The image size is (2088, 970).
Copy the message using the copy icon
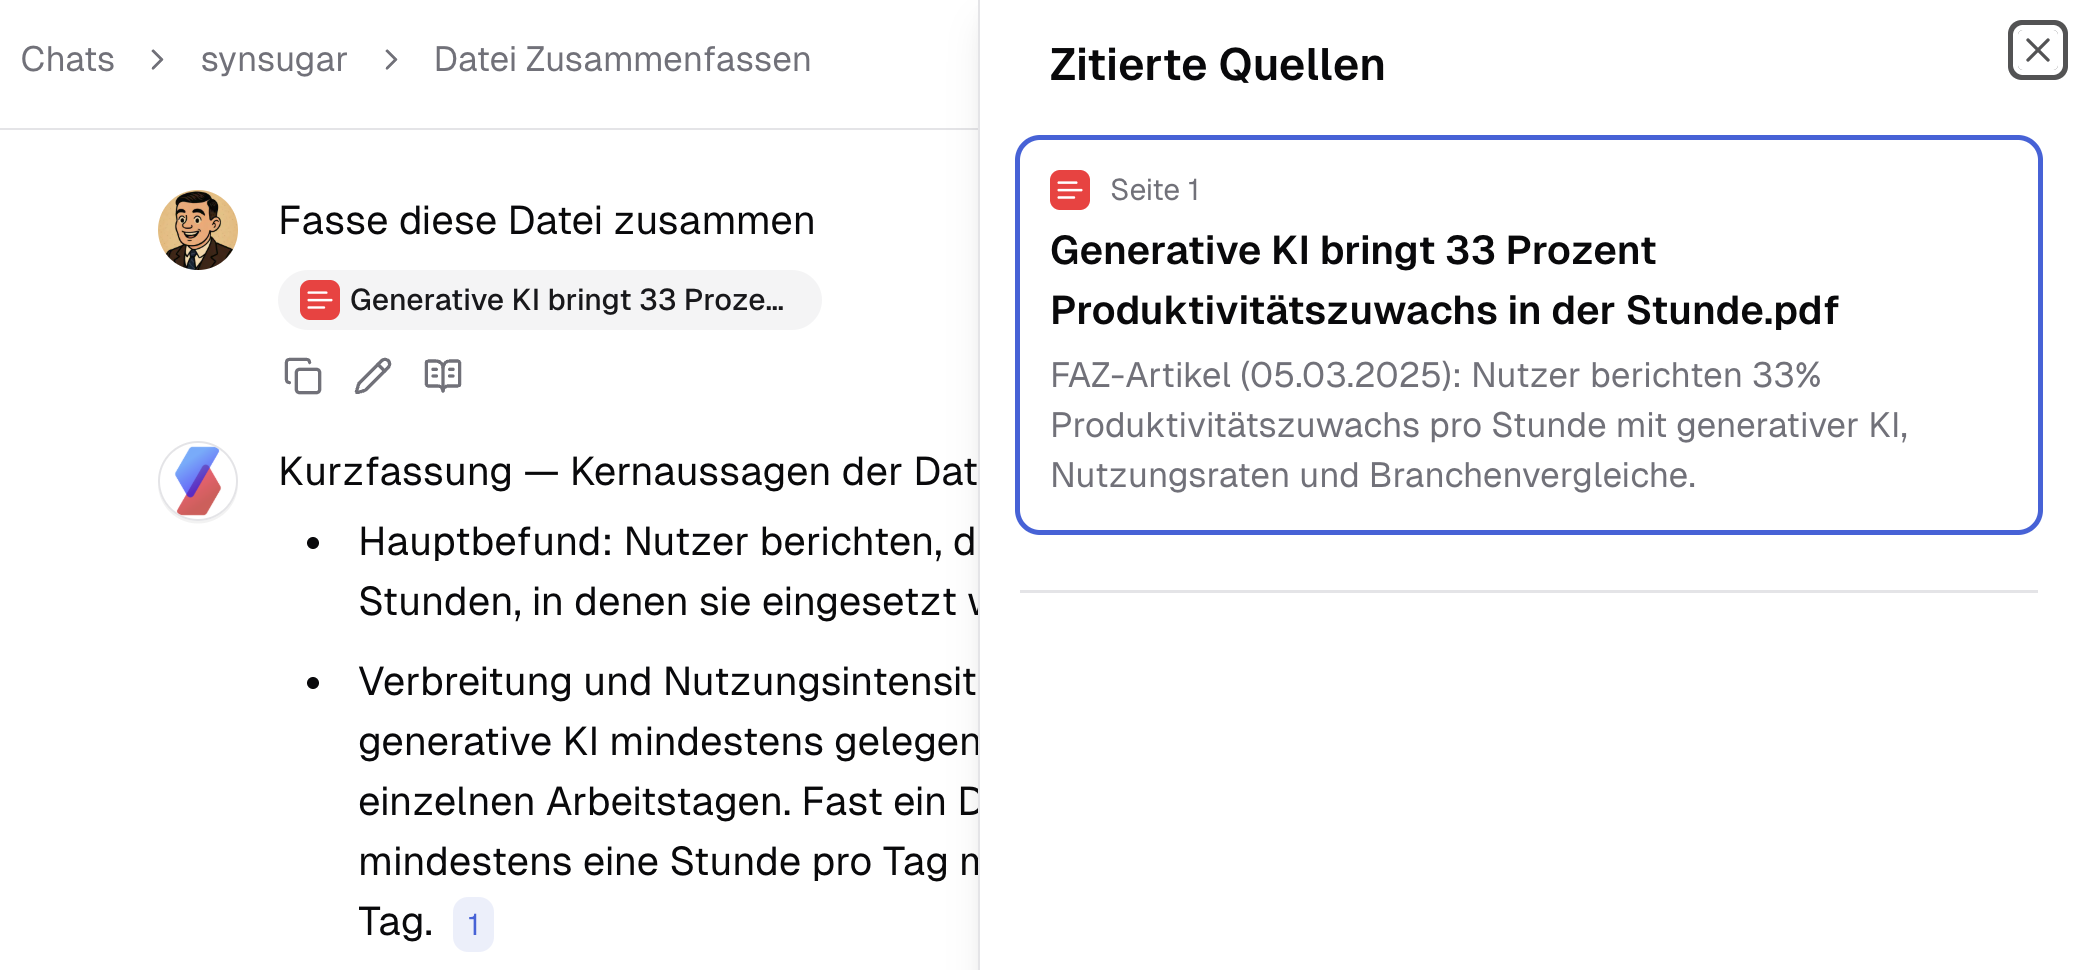[x=303, y=377]
